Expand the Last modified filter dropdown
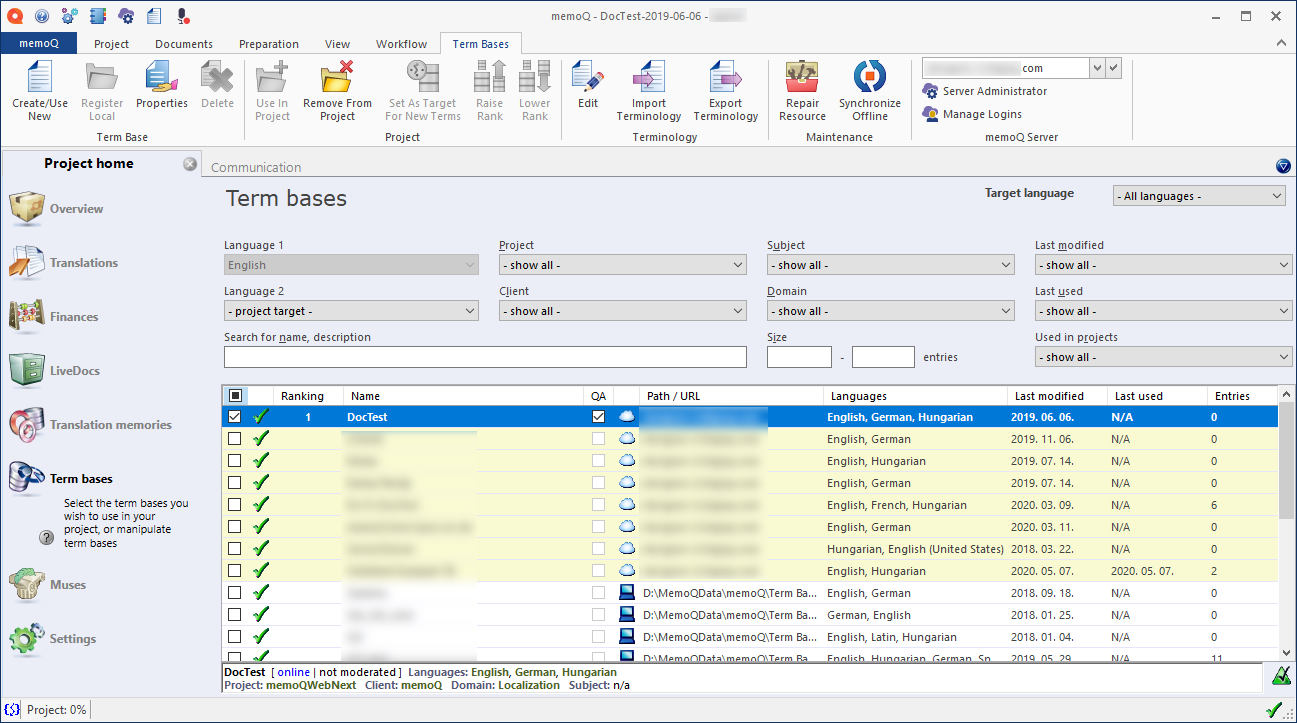This screenshot has height=723, width=1297. pos(1163,265)
